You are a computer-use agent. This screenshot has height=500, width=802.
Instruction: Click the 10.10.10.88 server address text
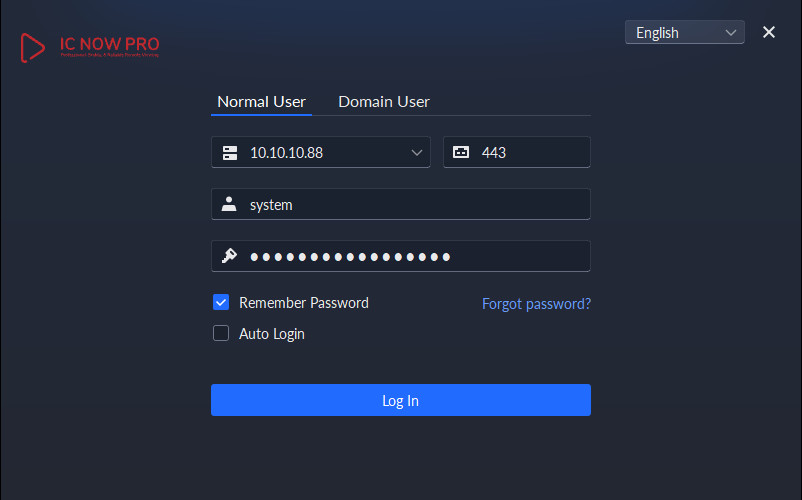point(287,152)
